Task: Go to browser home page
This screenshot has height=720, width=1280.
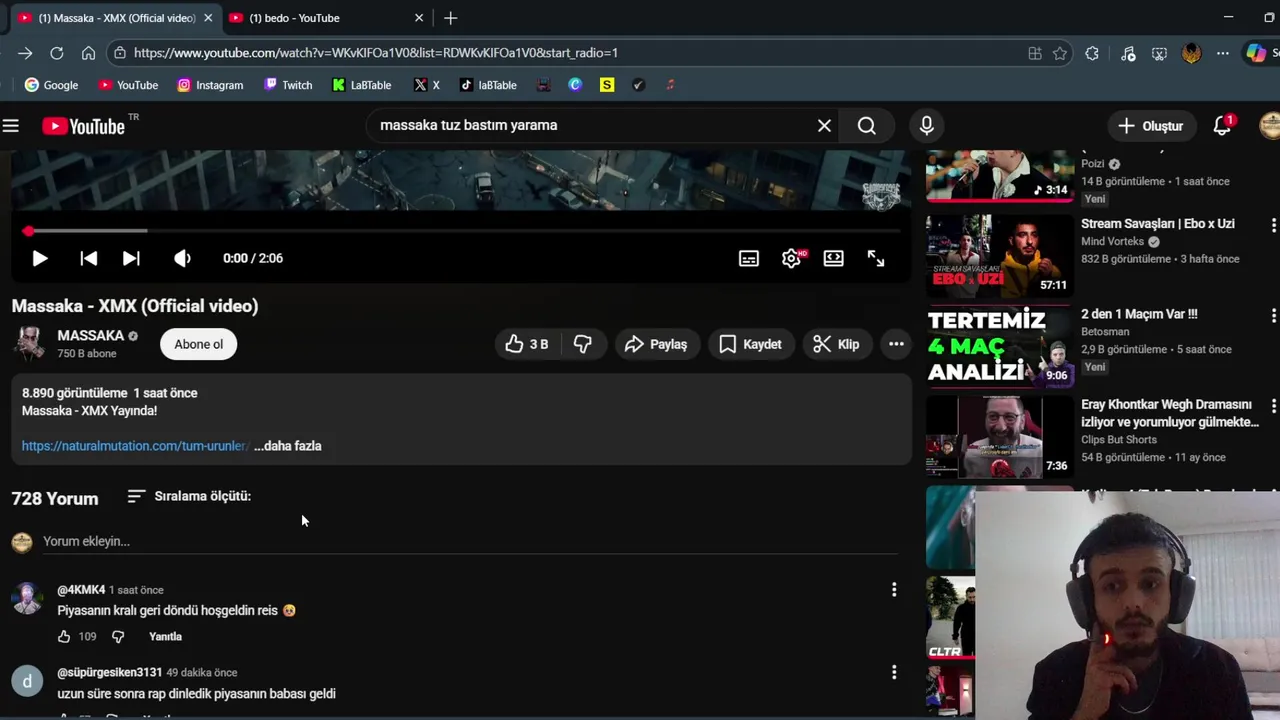Action: [88, 53]
